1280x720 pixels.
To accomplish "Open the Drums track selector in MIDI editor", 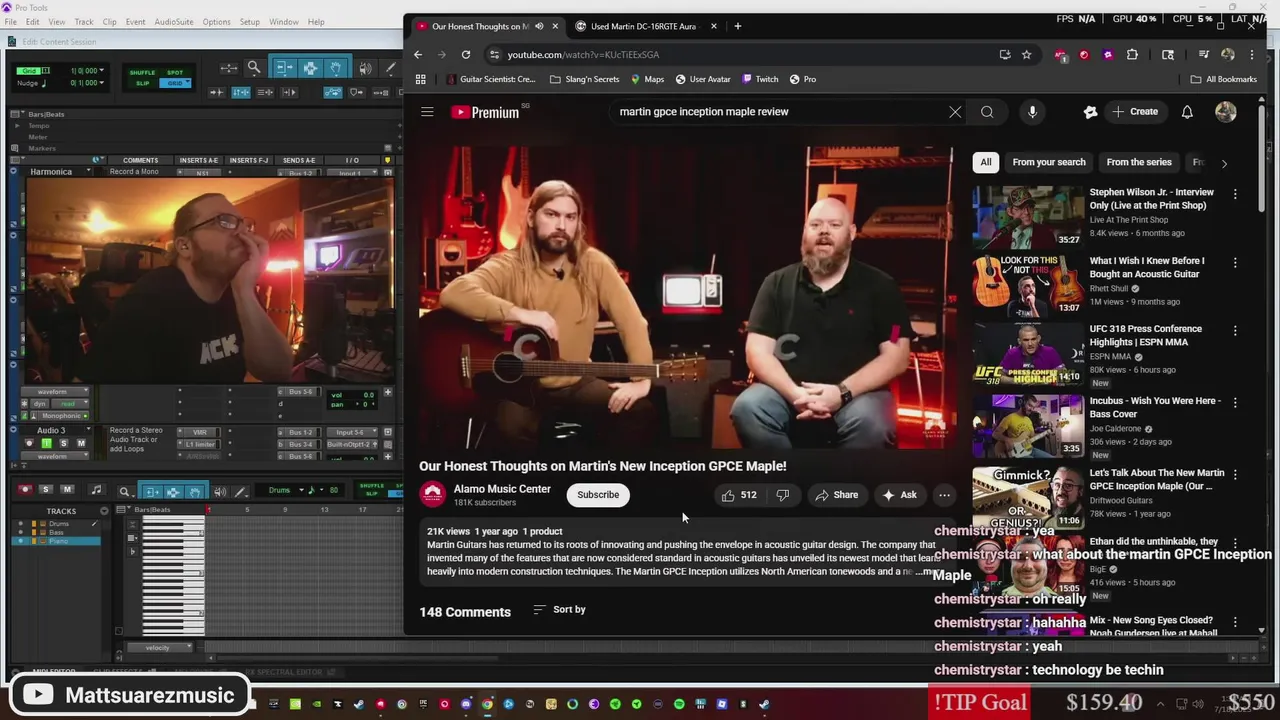I will (x=283, y=490).
